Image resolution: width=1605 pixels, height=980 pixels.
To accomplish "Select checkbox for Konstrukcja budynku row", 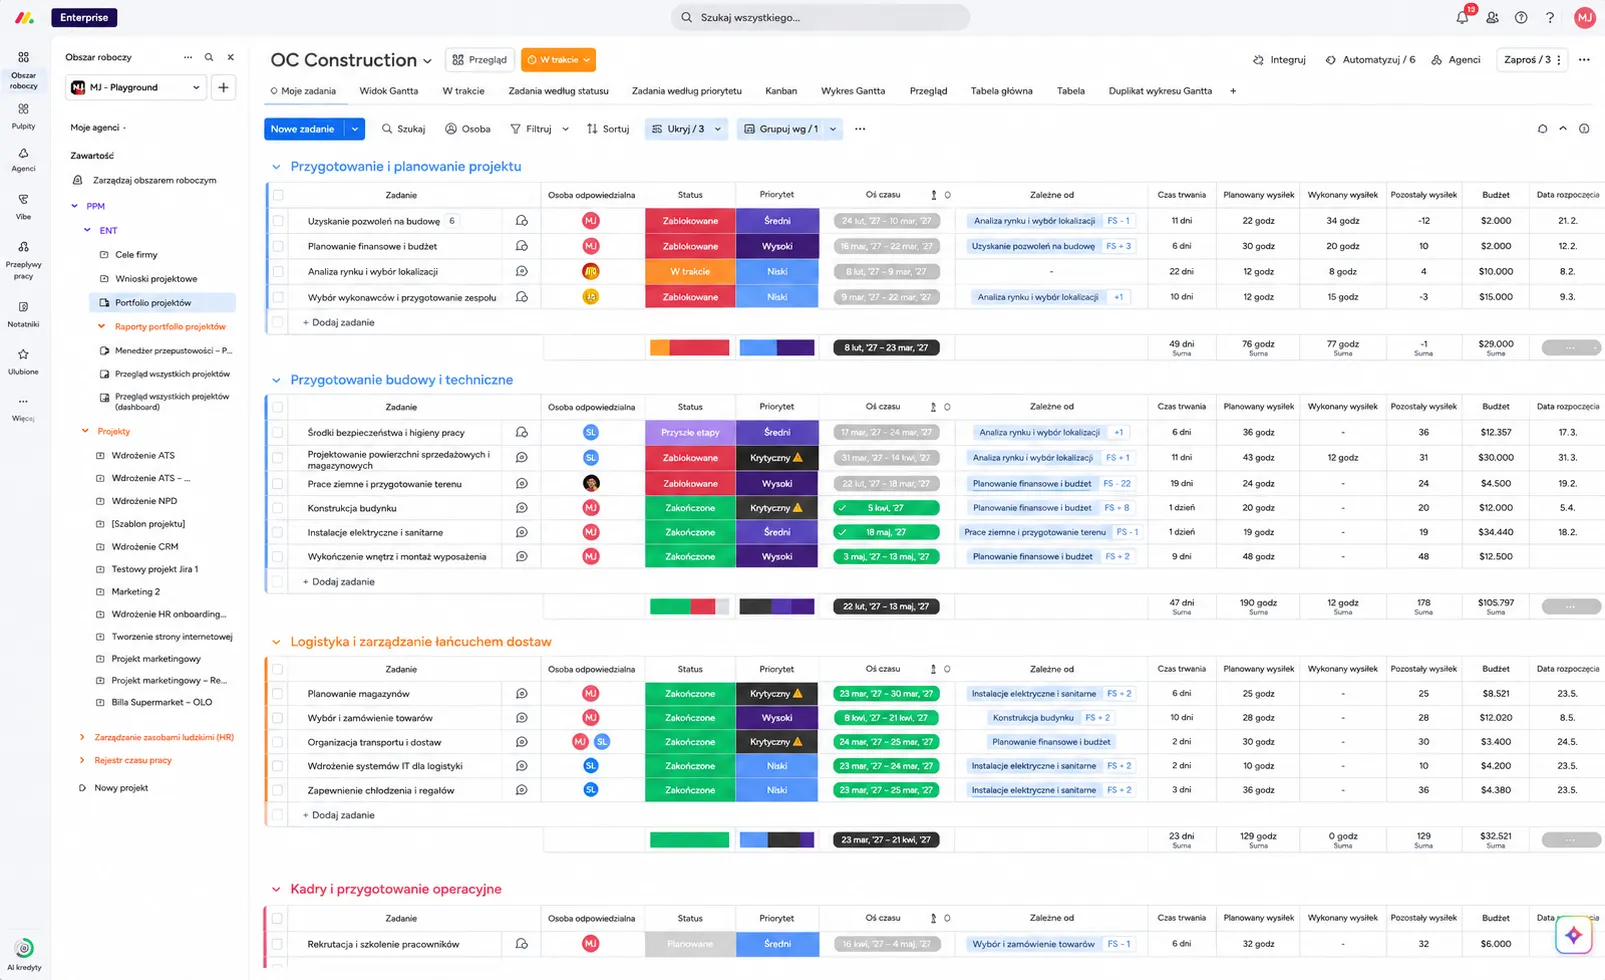I will tap(278, 508).
